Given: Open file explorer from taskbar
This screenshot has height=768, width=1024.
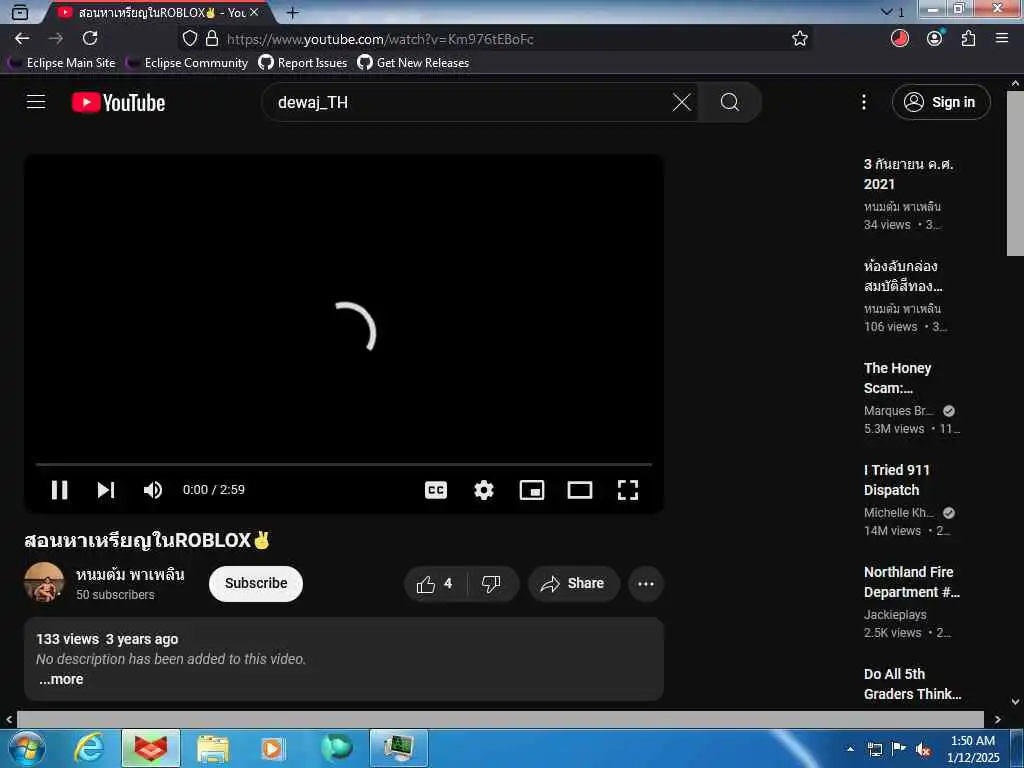Looking at the screenshot, I should (213, 748).
